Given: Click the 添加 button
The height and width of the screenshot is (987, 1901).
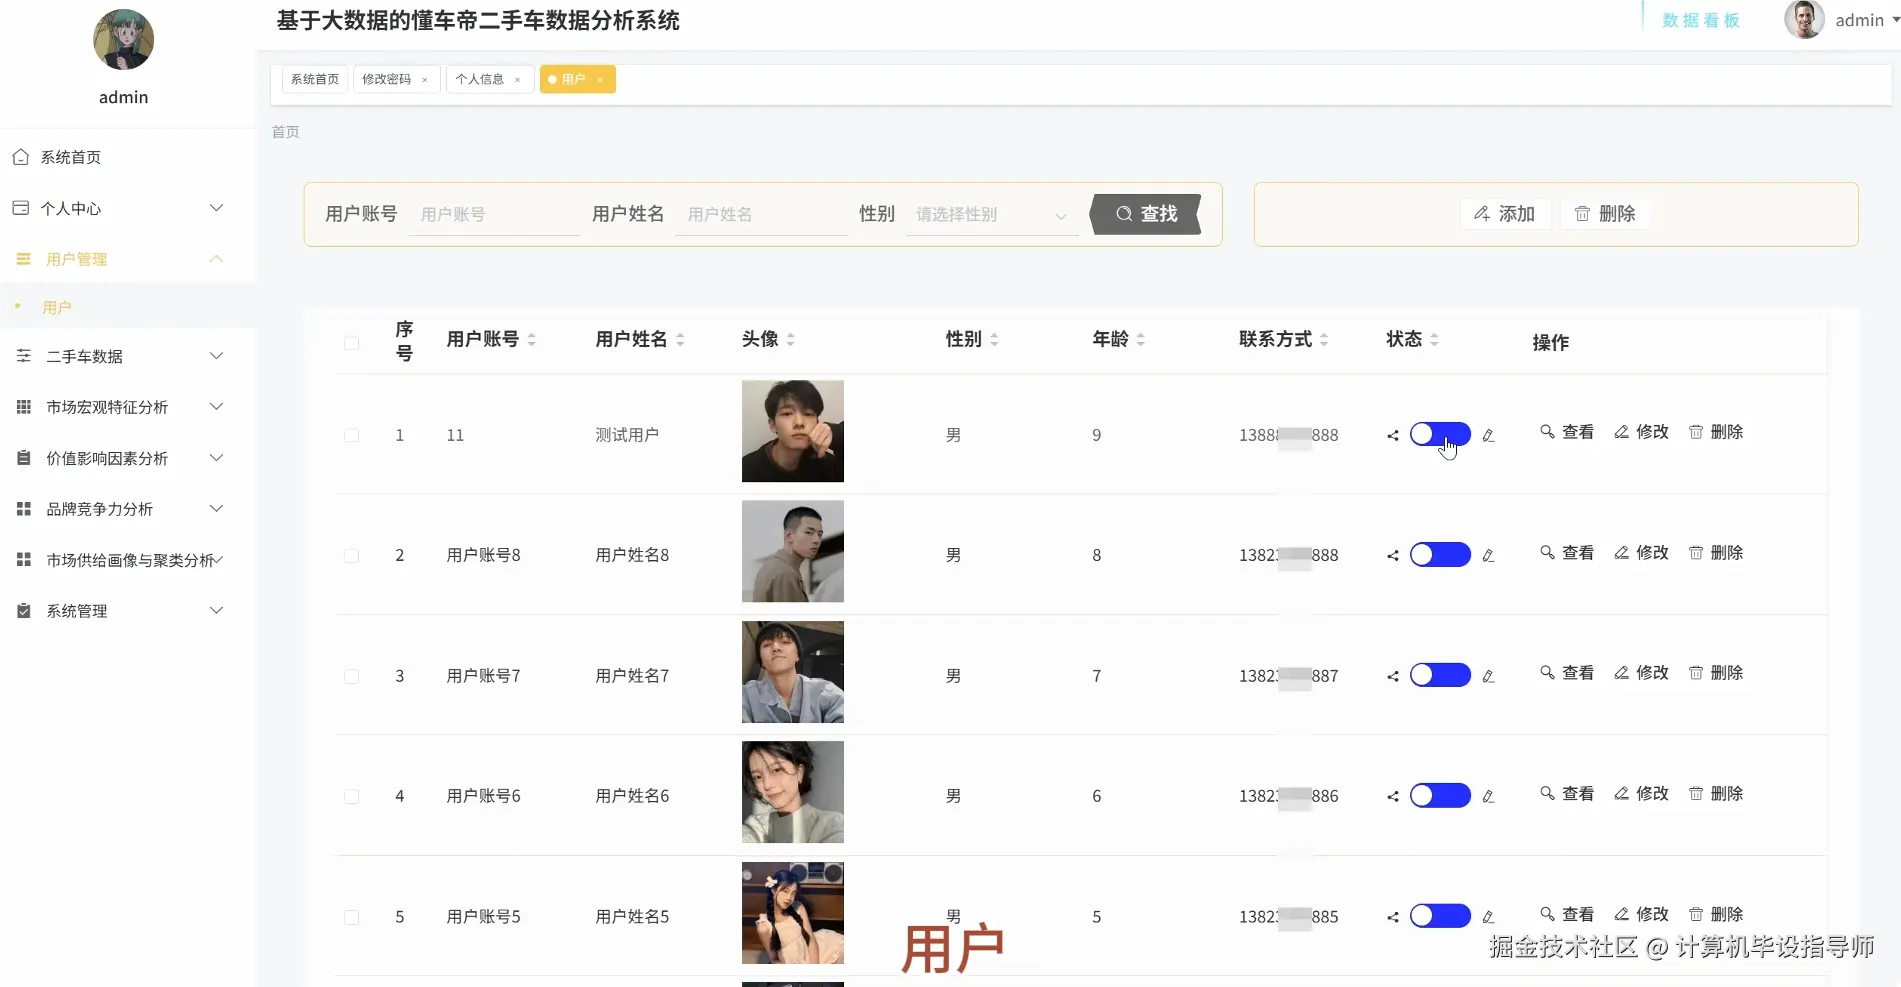Looking at the screenshot, I should pyautogui.click(x=1504, y=214).
